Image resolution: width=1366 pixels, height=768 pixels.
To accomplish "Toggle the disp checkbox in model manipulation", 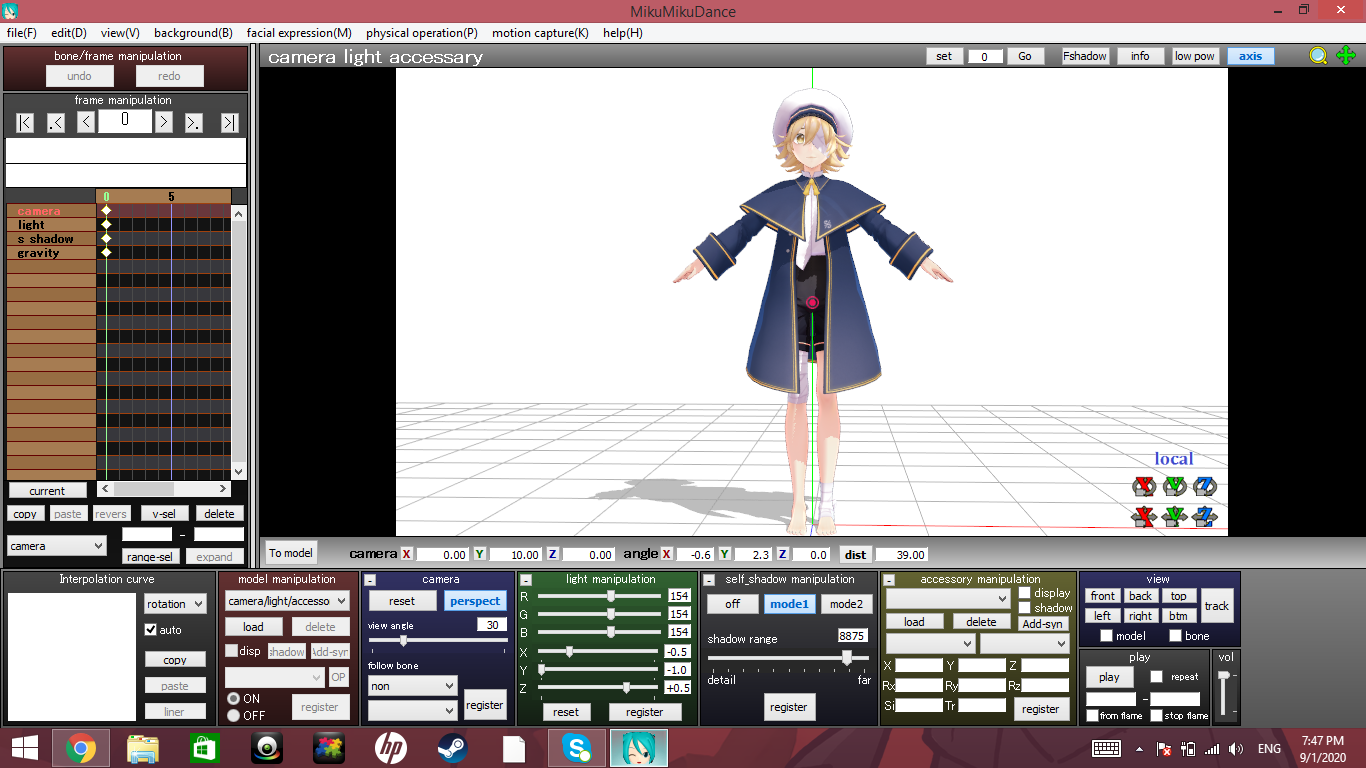I will [x=231, y=651].
